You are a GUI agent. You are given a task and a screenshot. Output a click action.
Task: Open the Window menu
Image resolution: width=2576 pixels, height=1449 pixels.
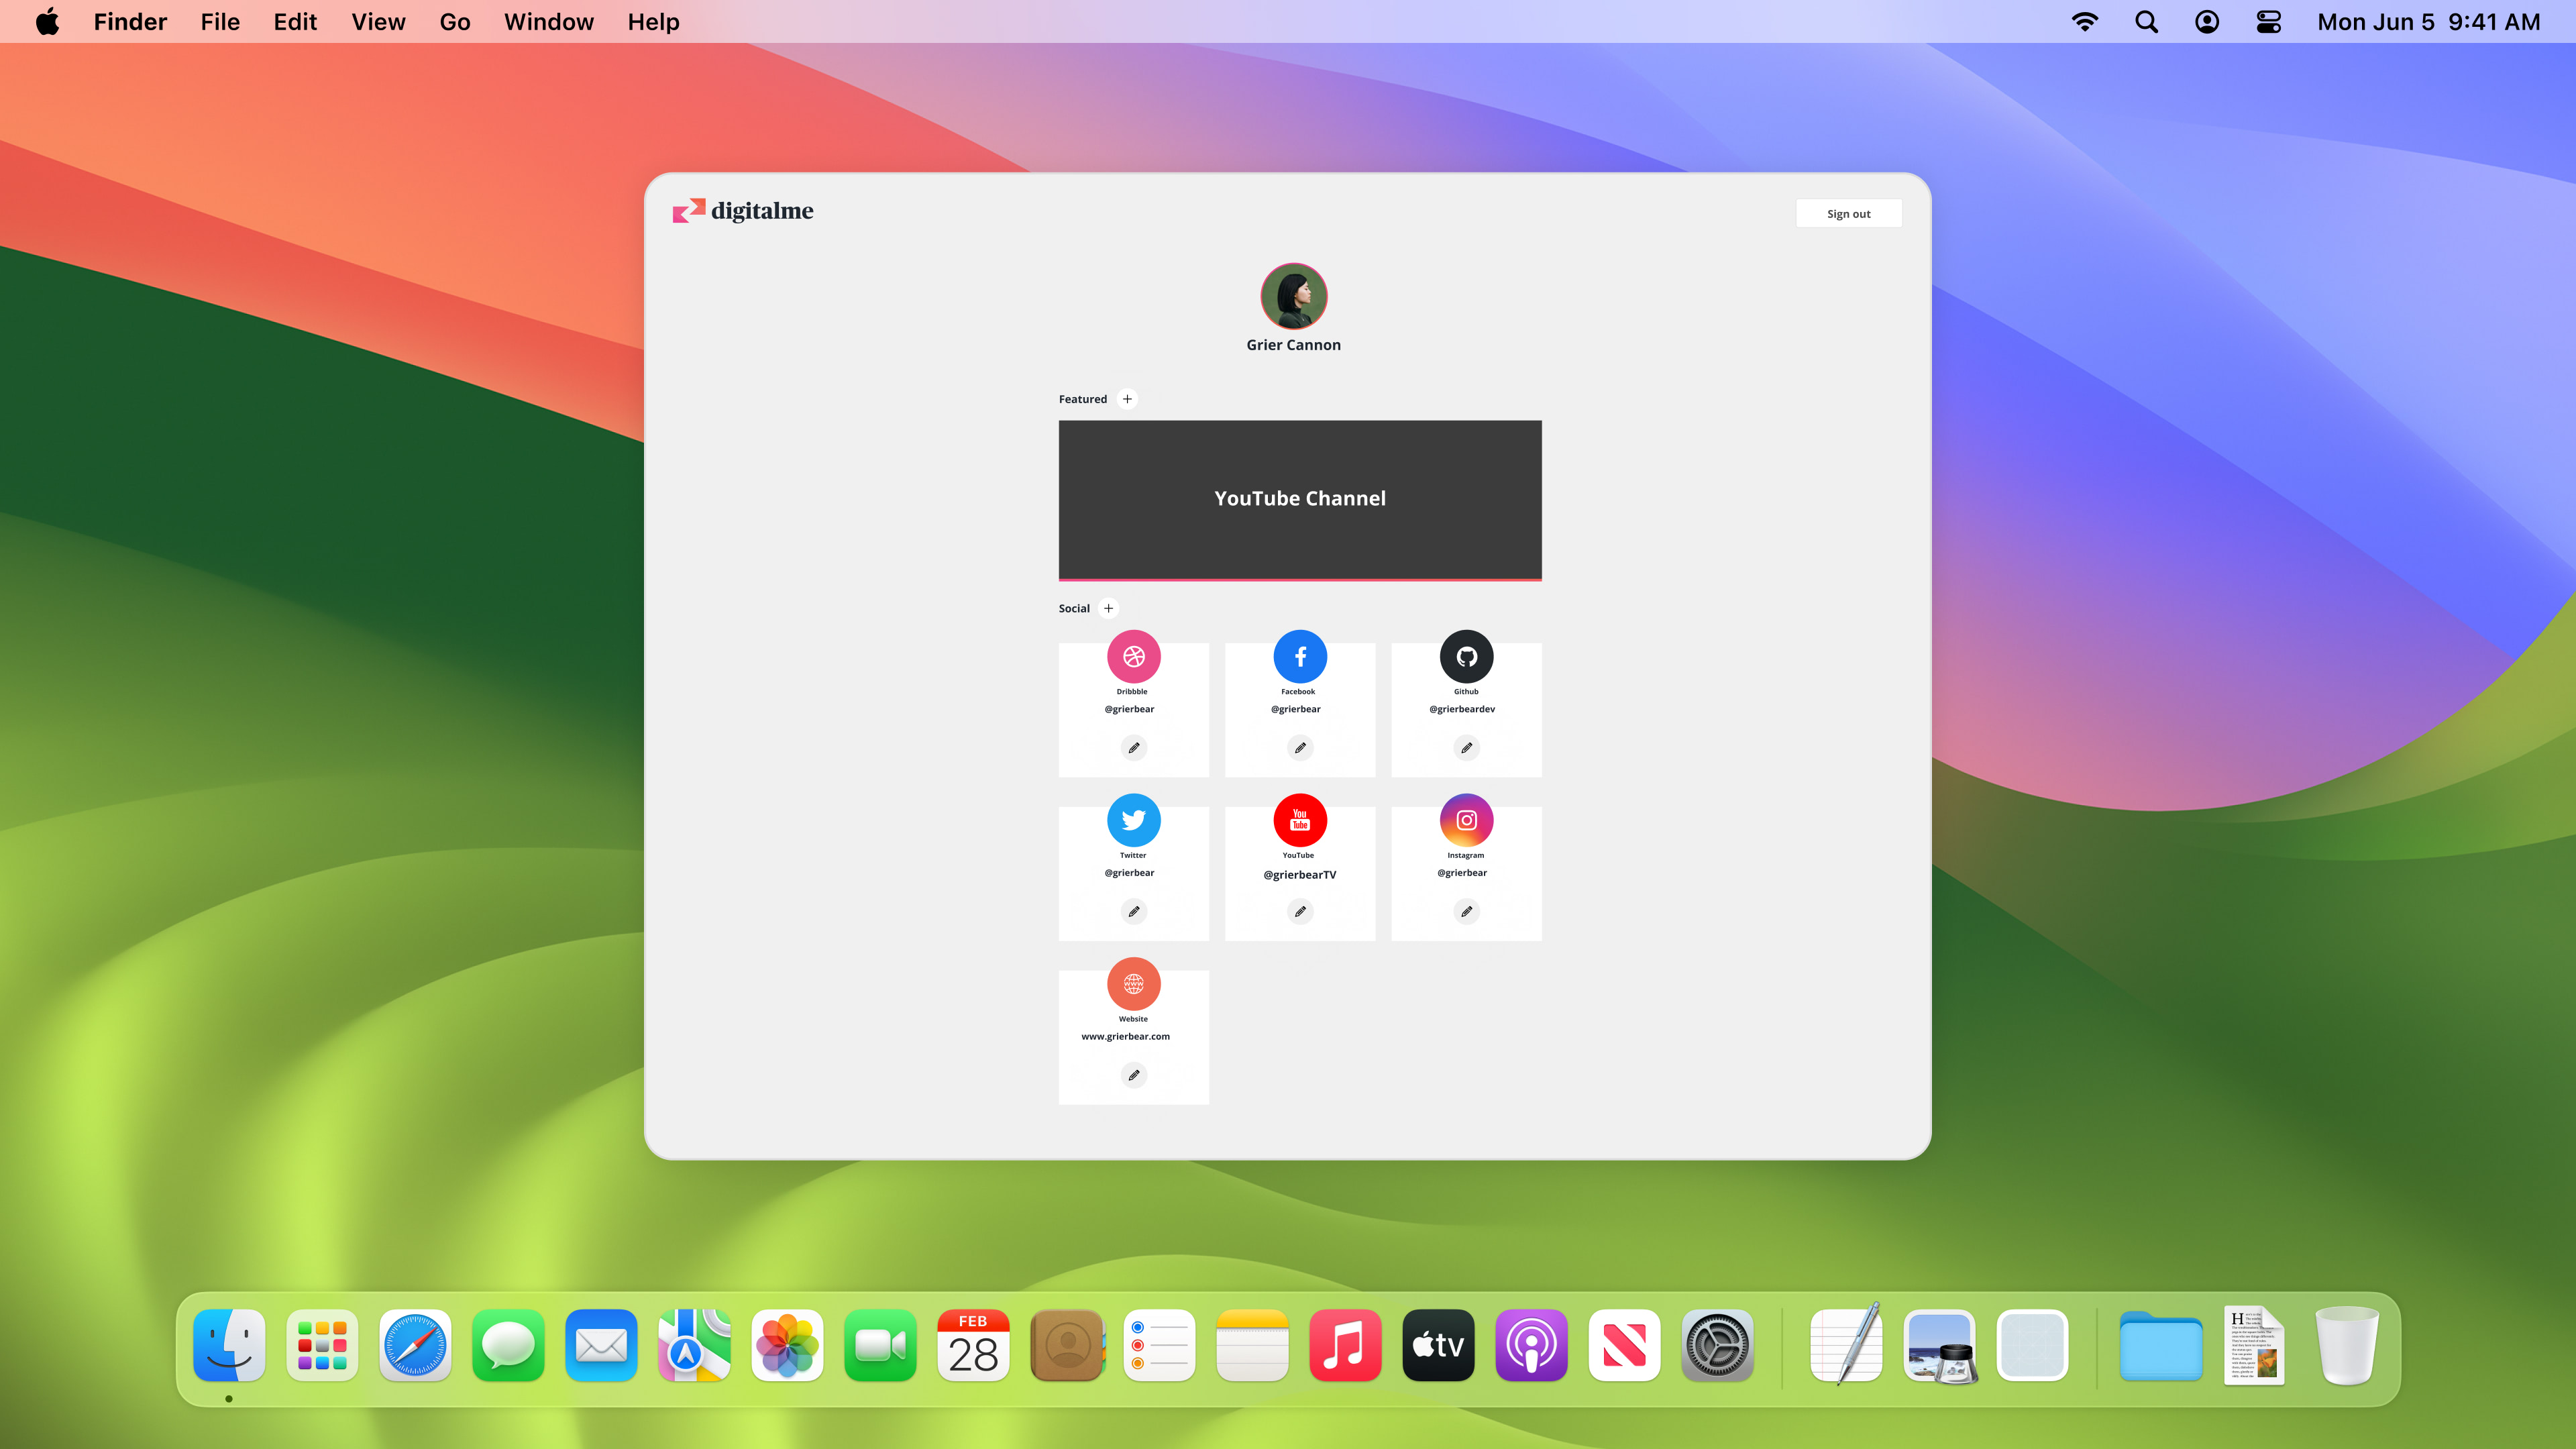pyautogui.click(x=549, y=22)
